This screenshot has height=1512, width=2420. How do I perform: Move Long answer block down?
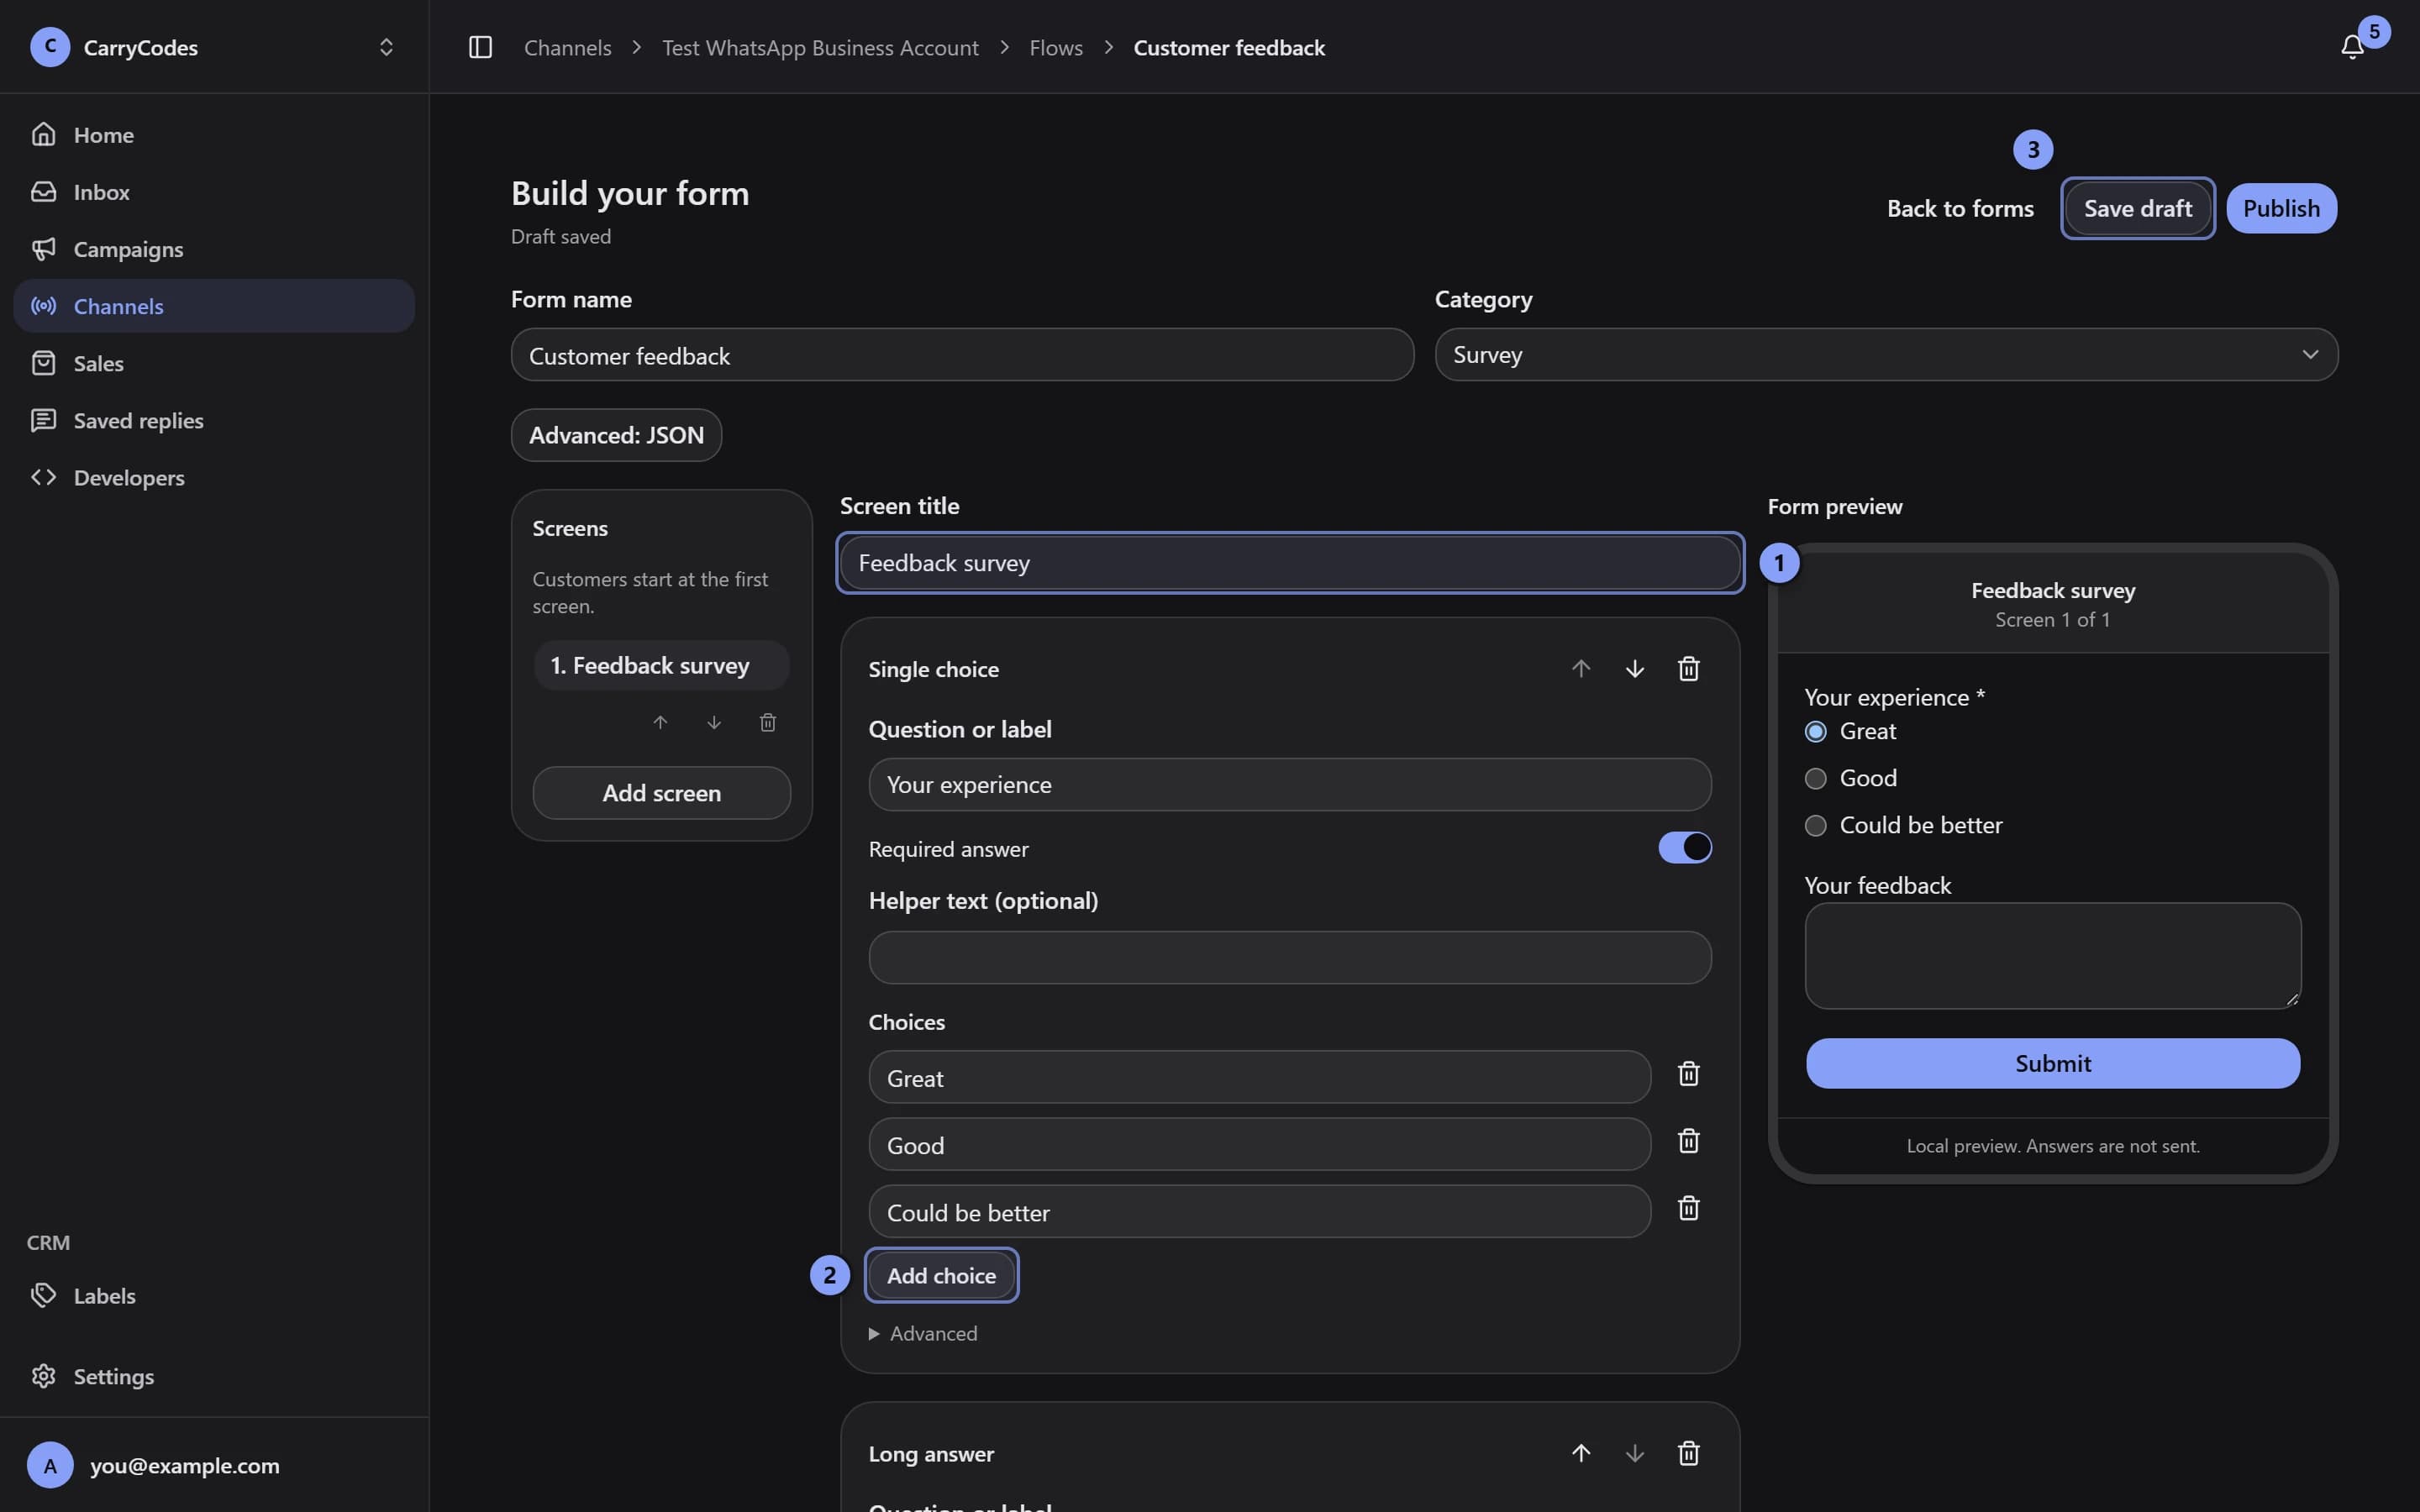click(1634, 1453)
